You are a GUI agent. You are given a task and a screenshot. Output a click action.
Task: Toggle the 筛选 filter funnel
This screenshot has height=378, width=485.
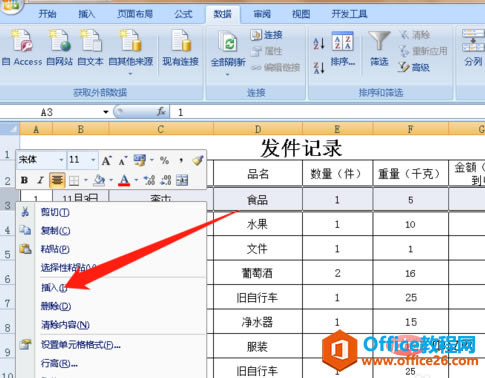379,49
